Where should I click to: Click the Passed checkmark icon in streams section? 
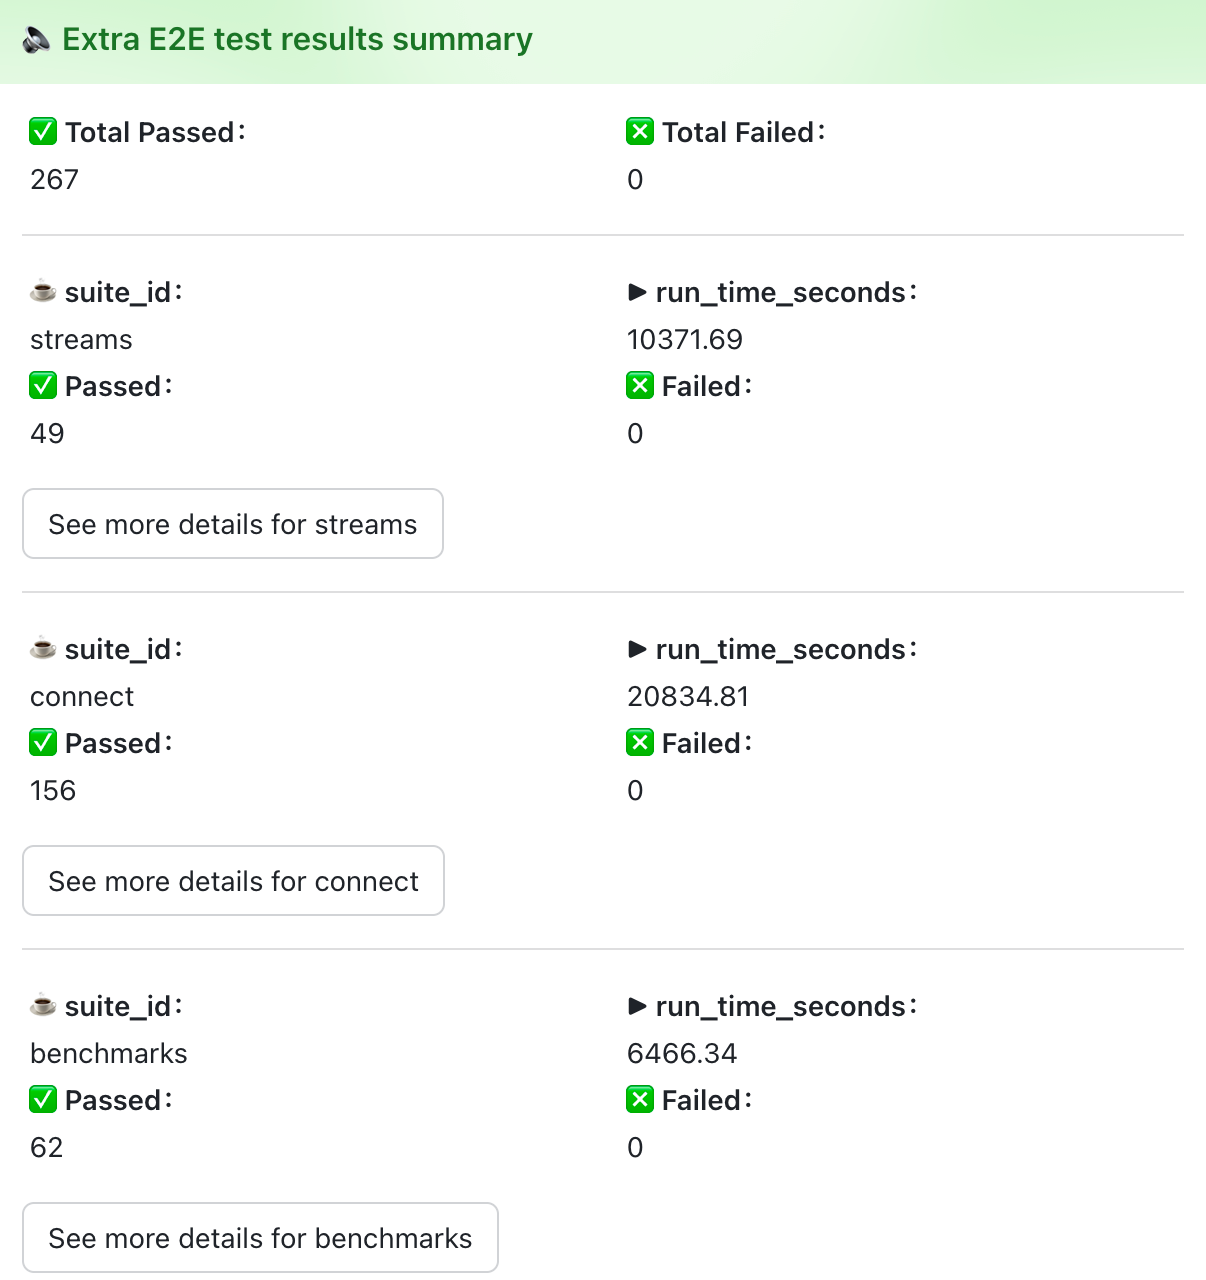click(x=43, y=386)
